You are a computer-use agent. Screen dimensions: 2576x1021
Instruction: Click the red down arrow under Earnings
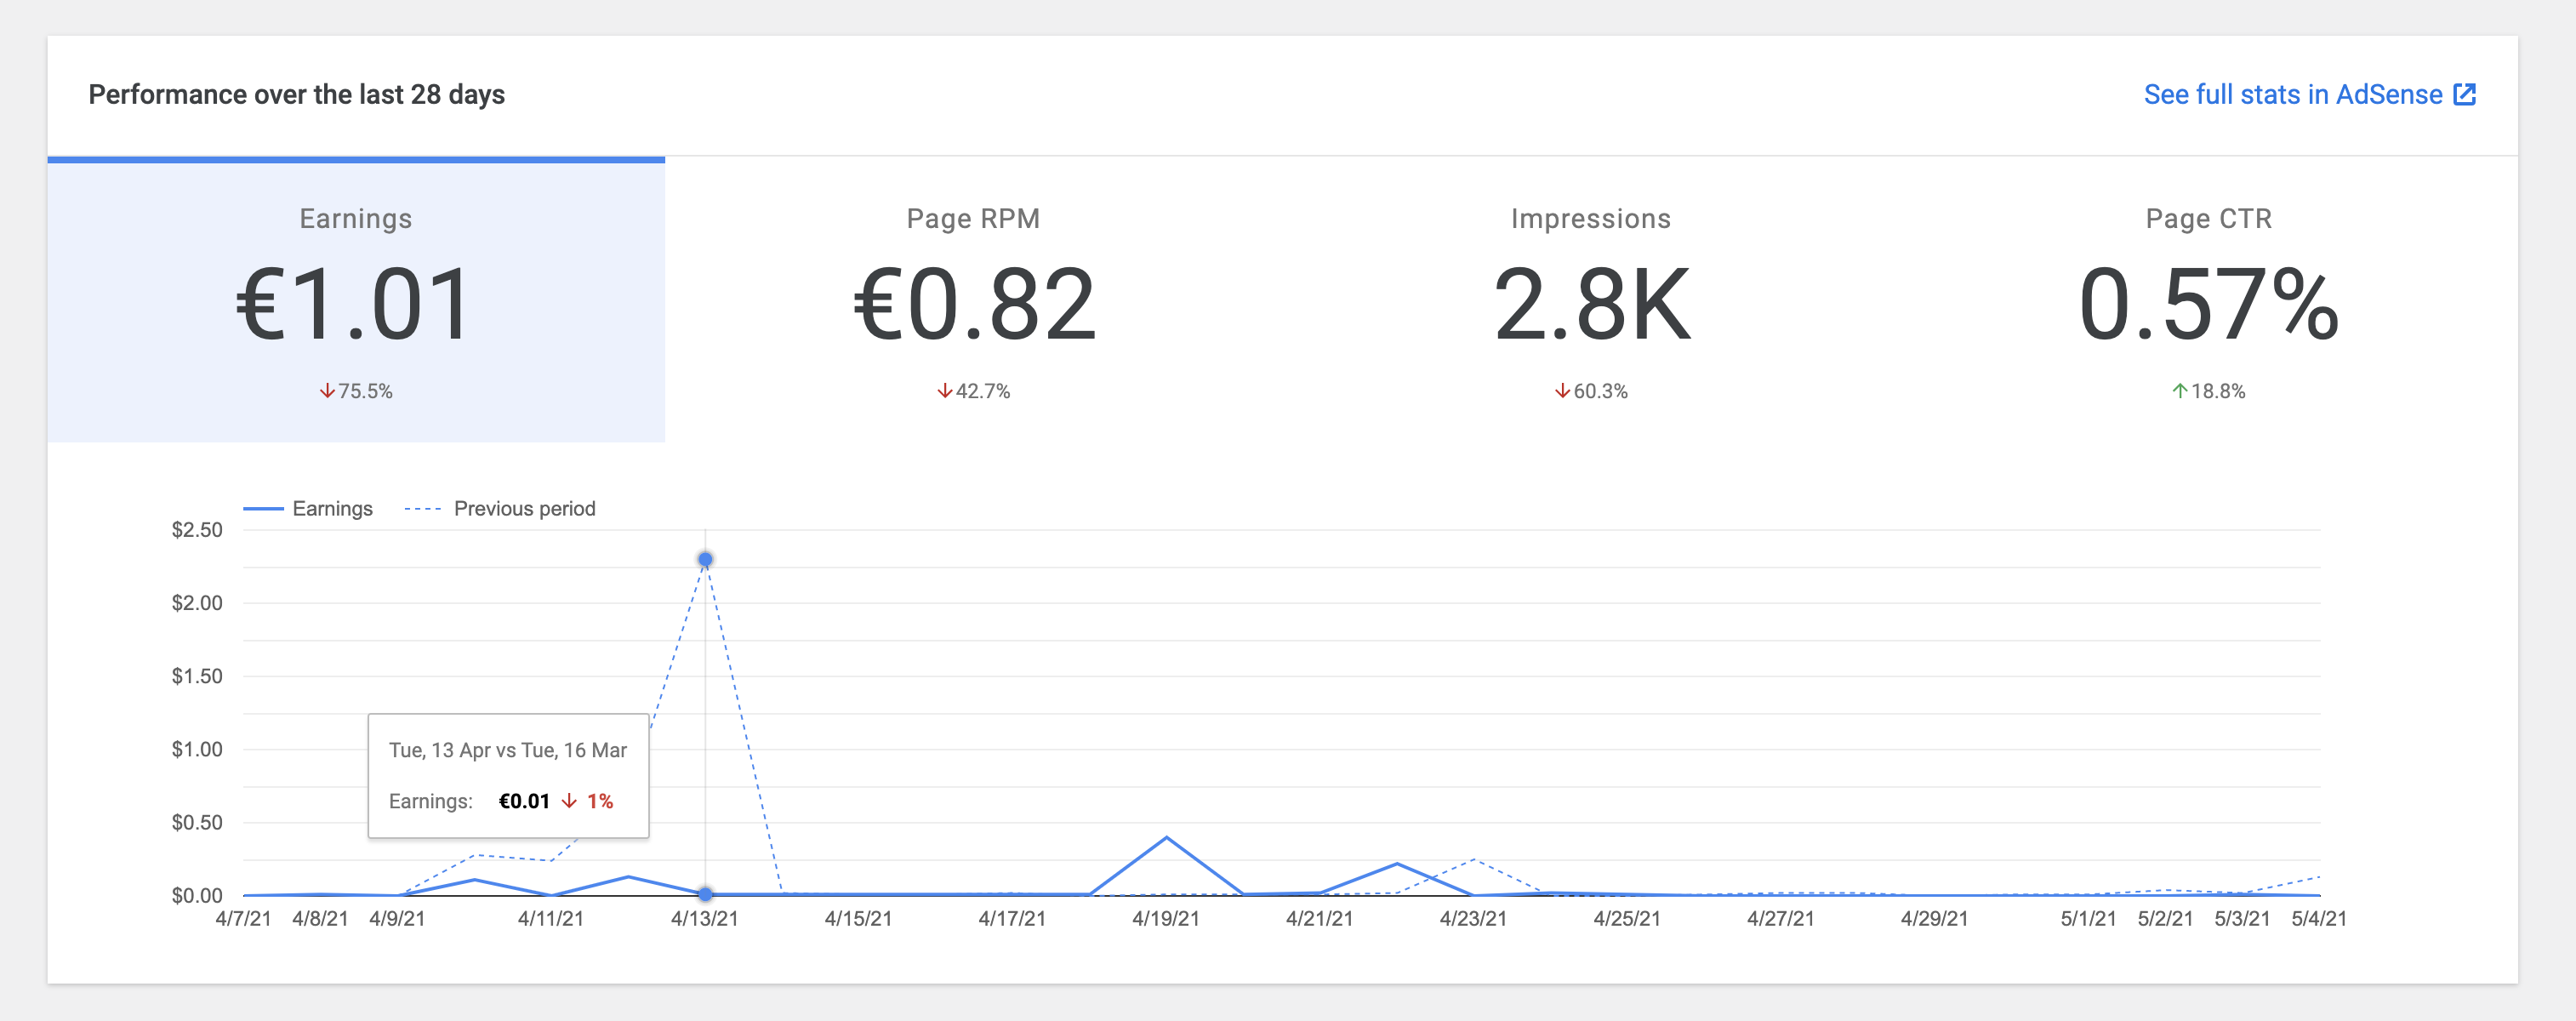click(x=327, y=390)
